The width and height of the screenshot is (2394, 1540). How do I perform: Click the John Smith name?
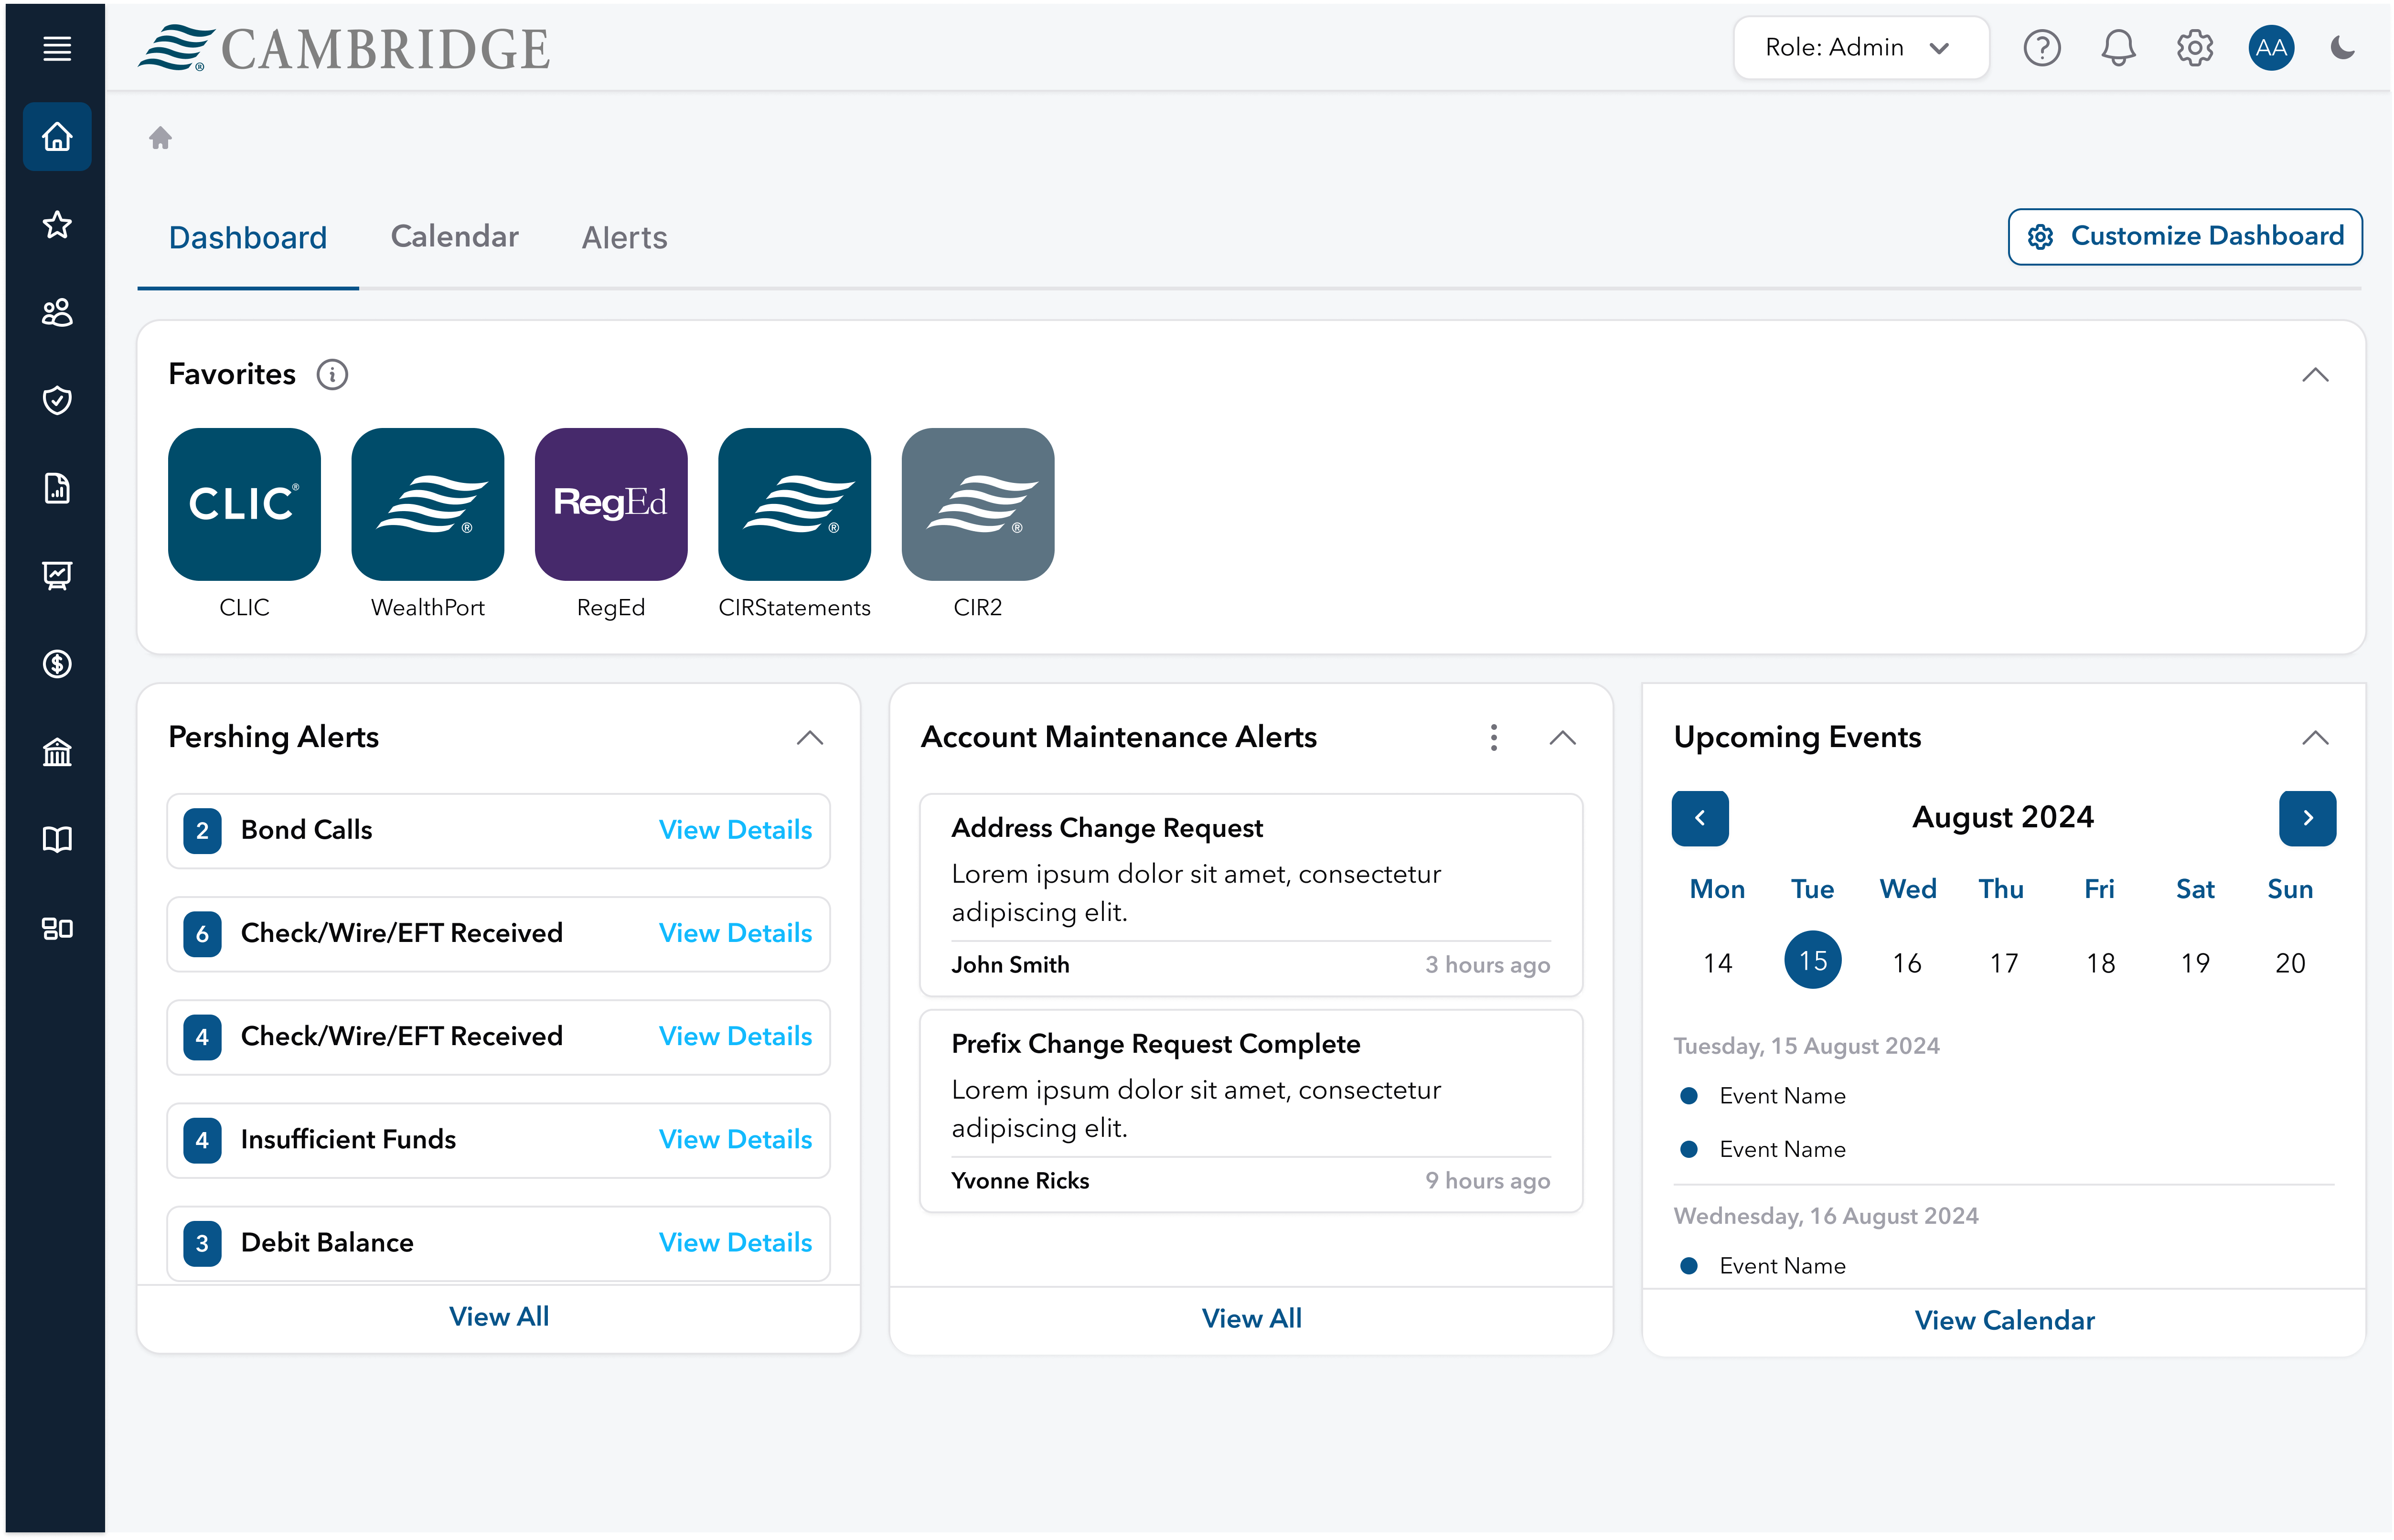pyautogui.click(x=1010, y=965)
